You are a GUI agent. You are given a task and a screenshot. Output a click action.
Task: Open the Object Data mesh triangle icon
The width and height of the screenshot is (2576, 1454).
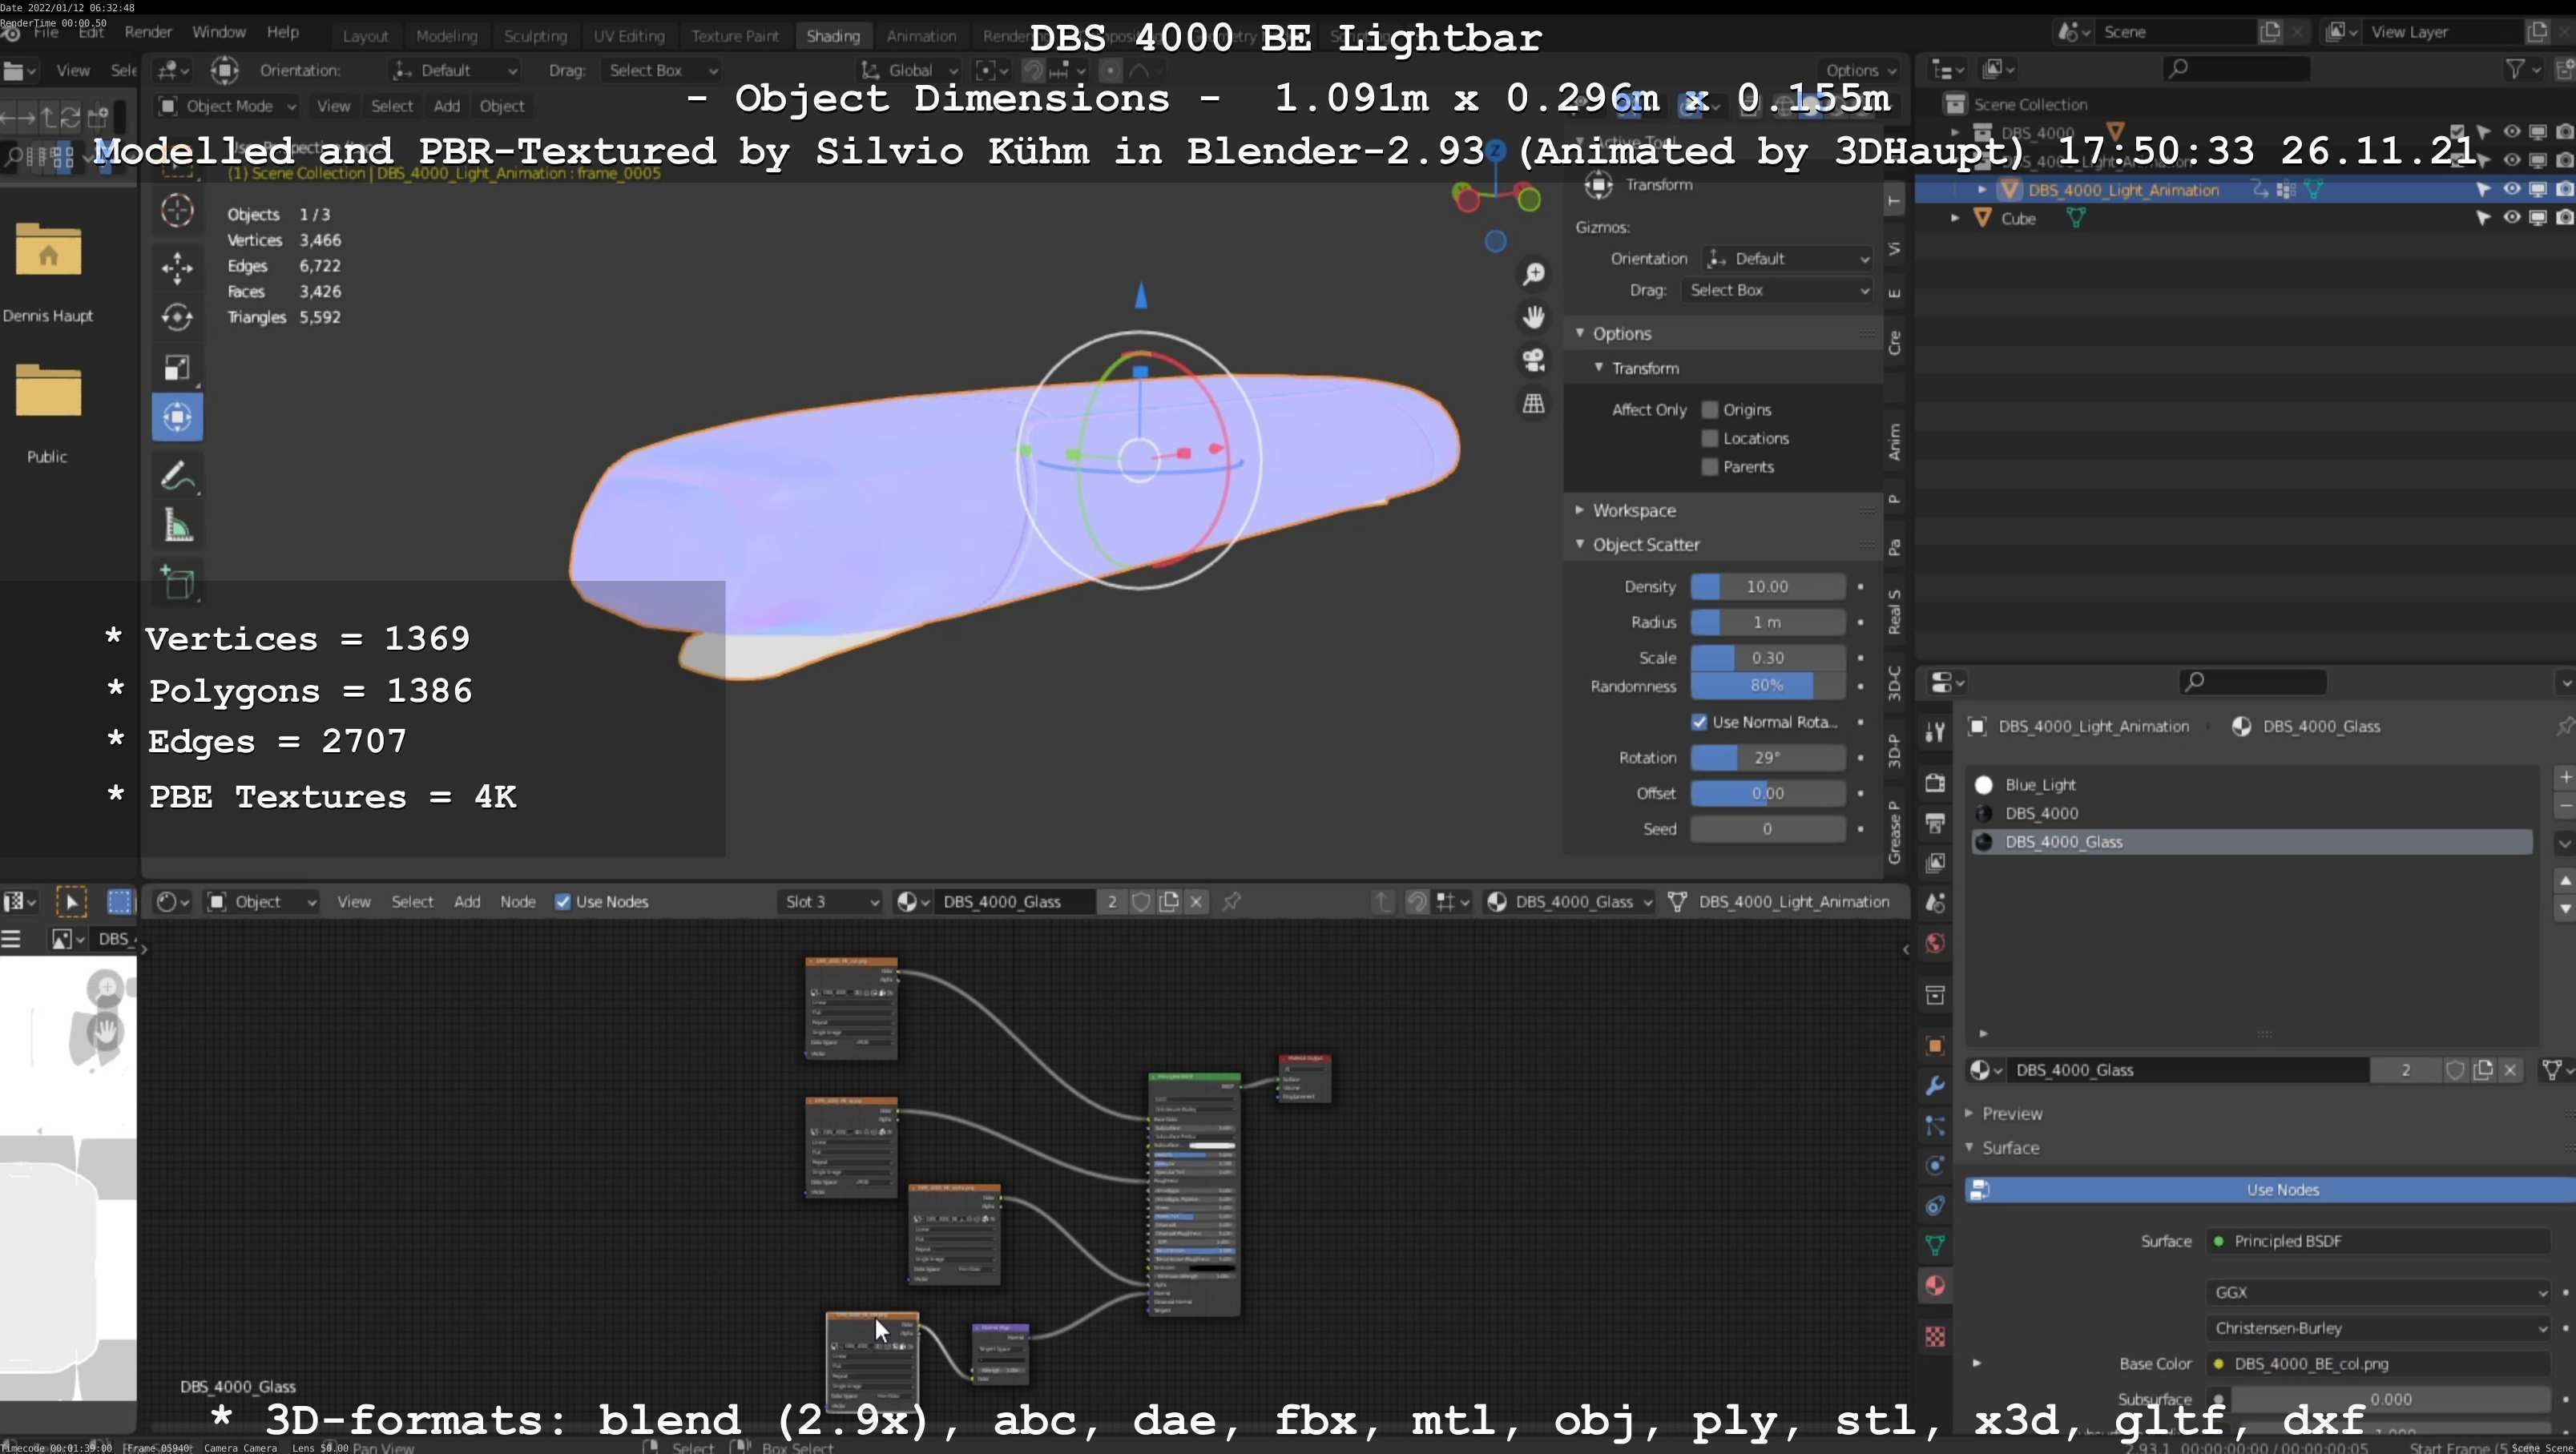pos(1935,1245)
